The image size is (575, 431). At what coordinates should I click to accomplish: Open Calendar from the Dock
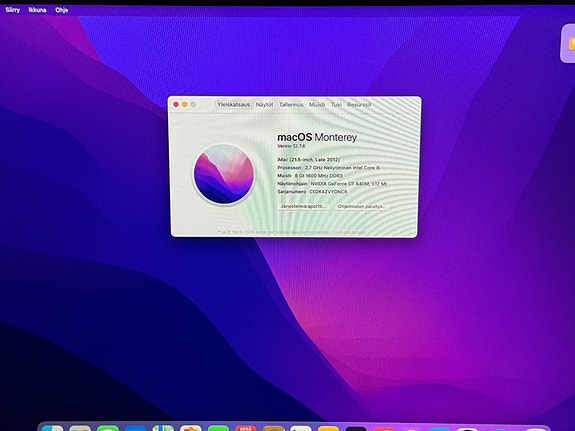pos(245,428)
